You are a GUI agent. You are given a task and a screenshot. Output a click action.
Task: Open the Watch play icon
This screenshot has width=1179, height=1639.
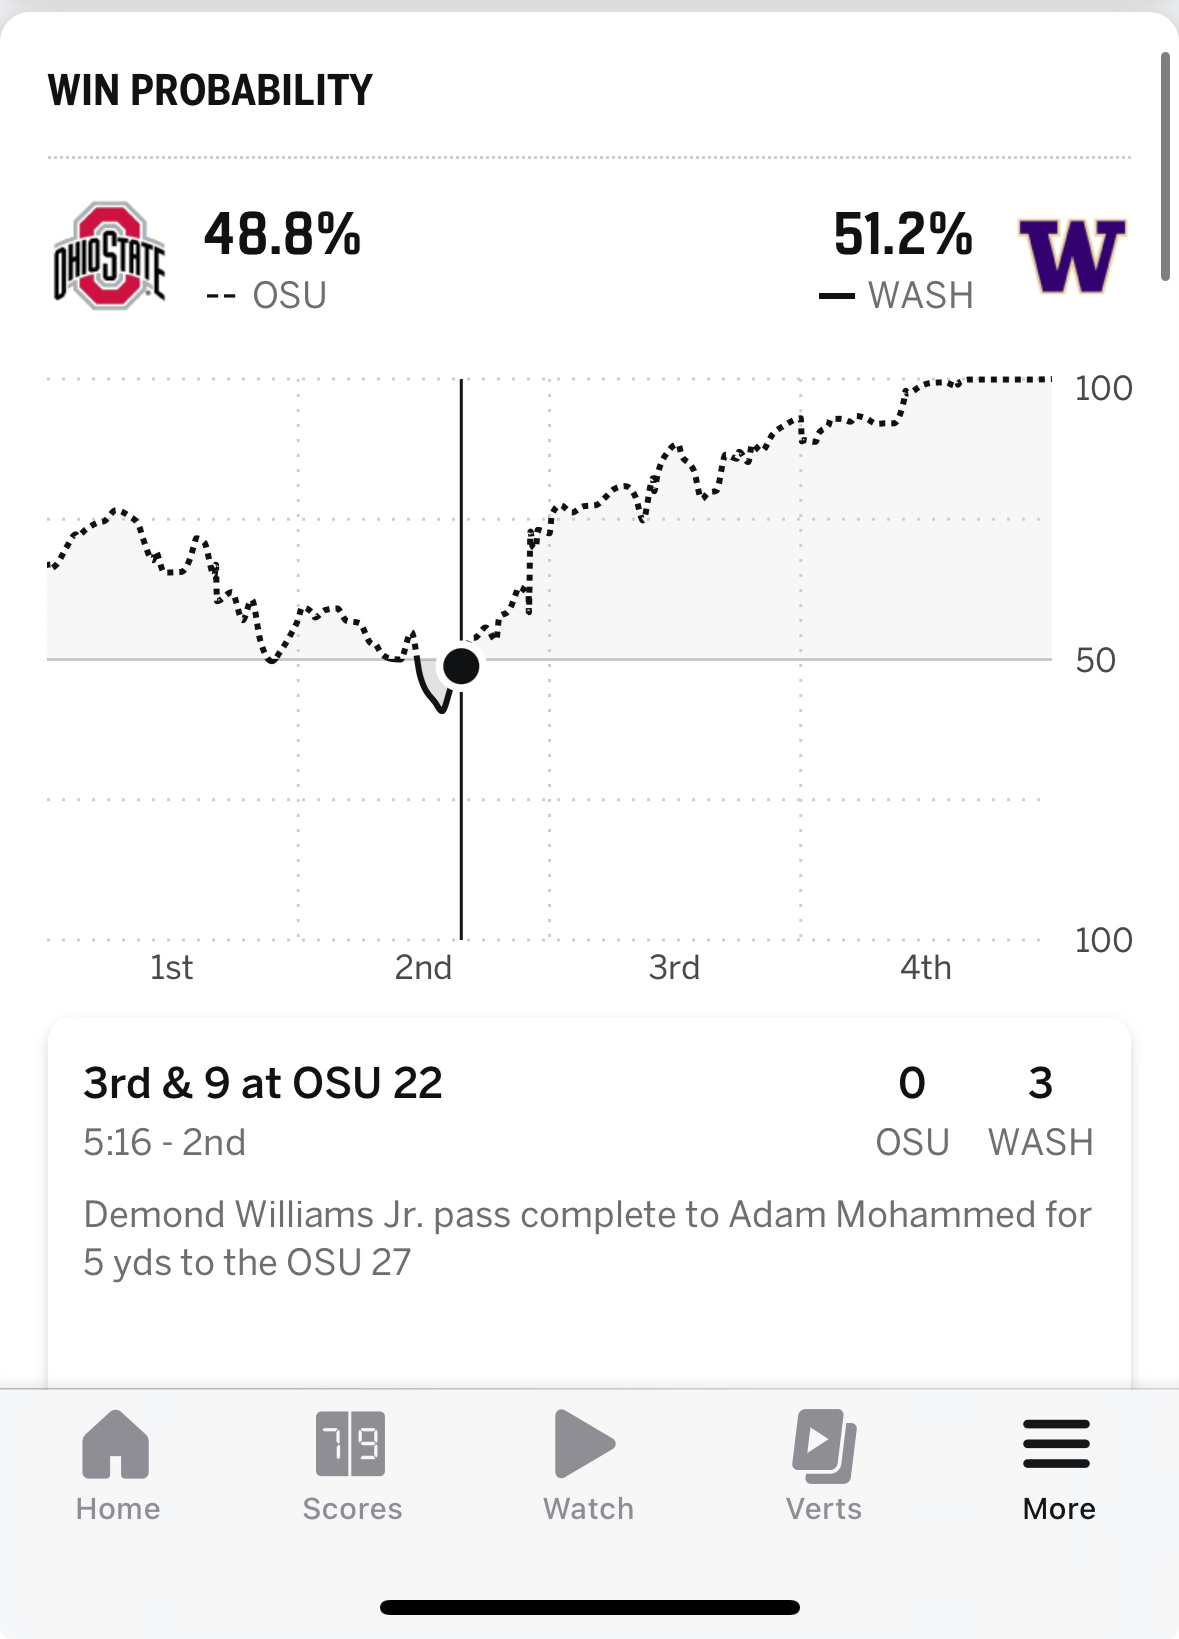585,1444
